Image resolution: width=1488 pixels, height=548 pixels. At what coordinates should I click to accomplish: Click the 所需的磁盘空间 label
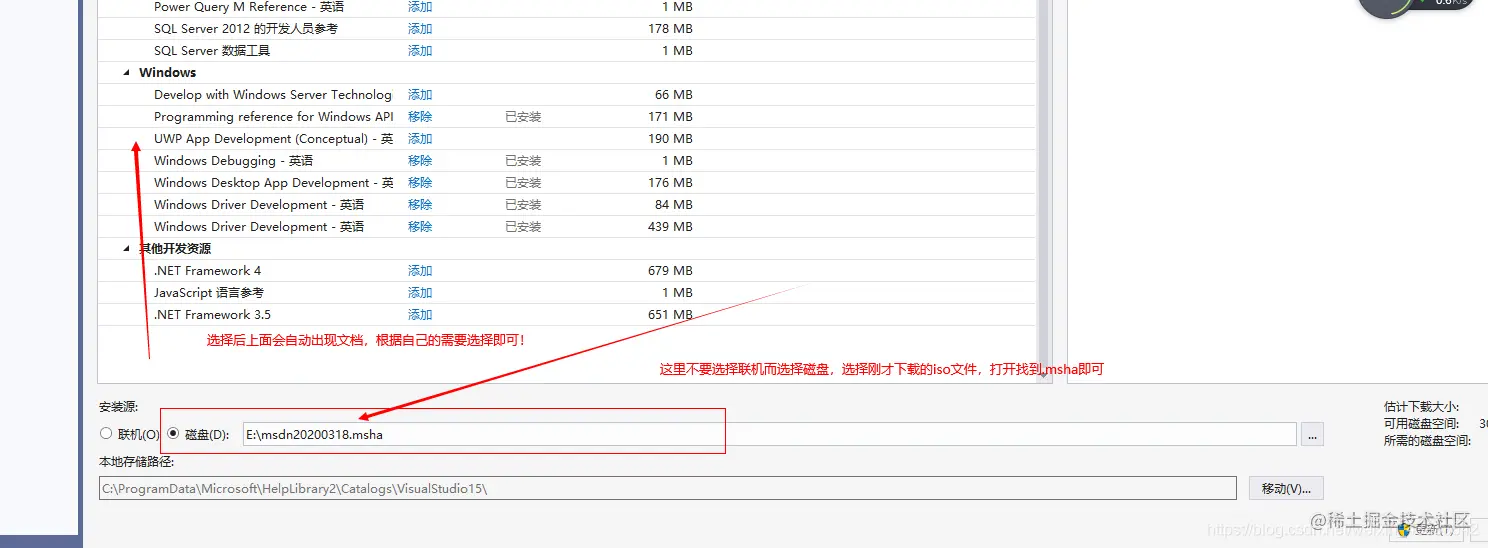point(1427,441)
